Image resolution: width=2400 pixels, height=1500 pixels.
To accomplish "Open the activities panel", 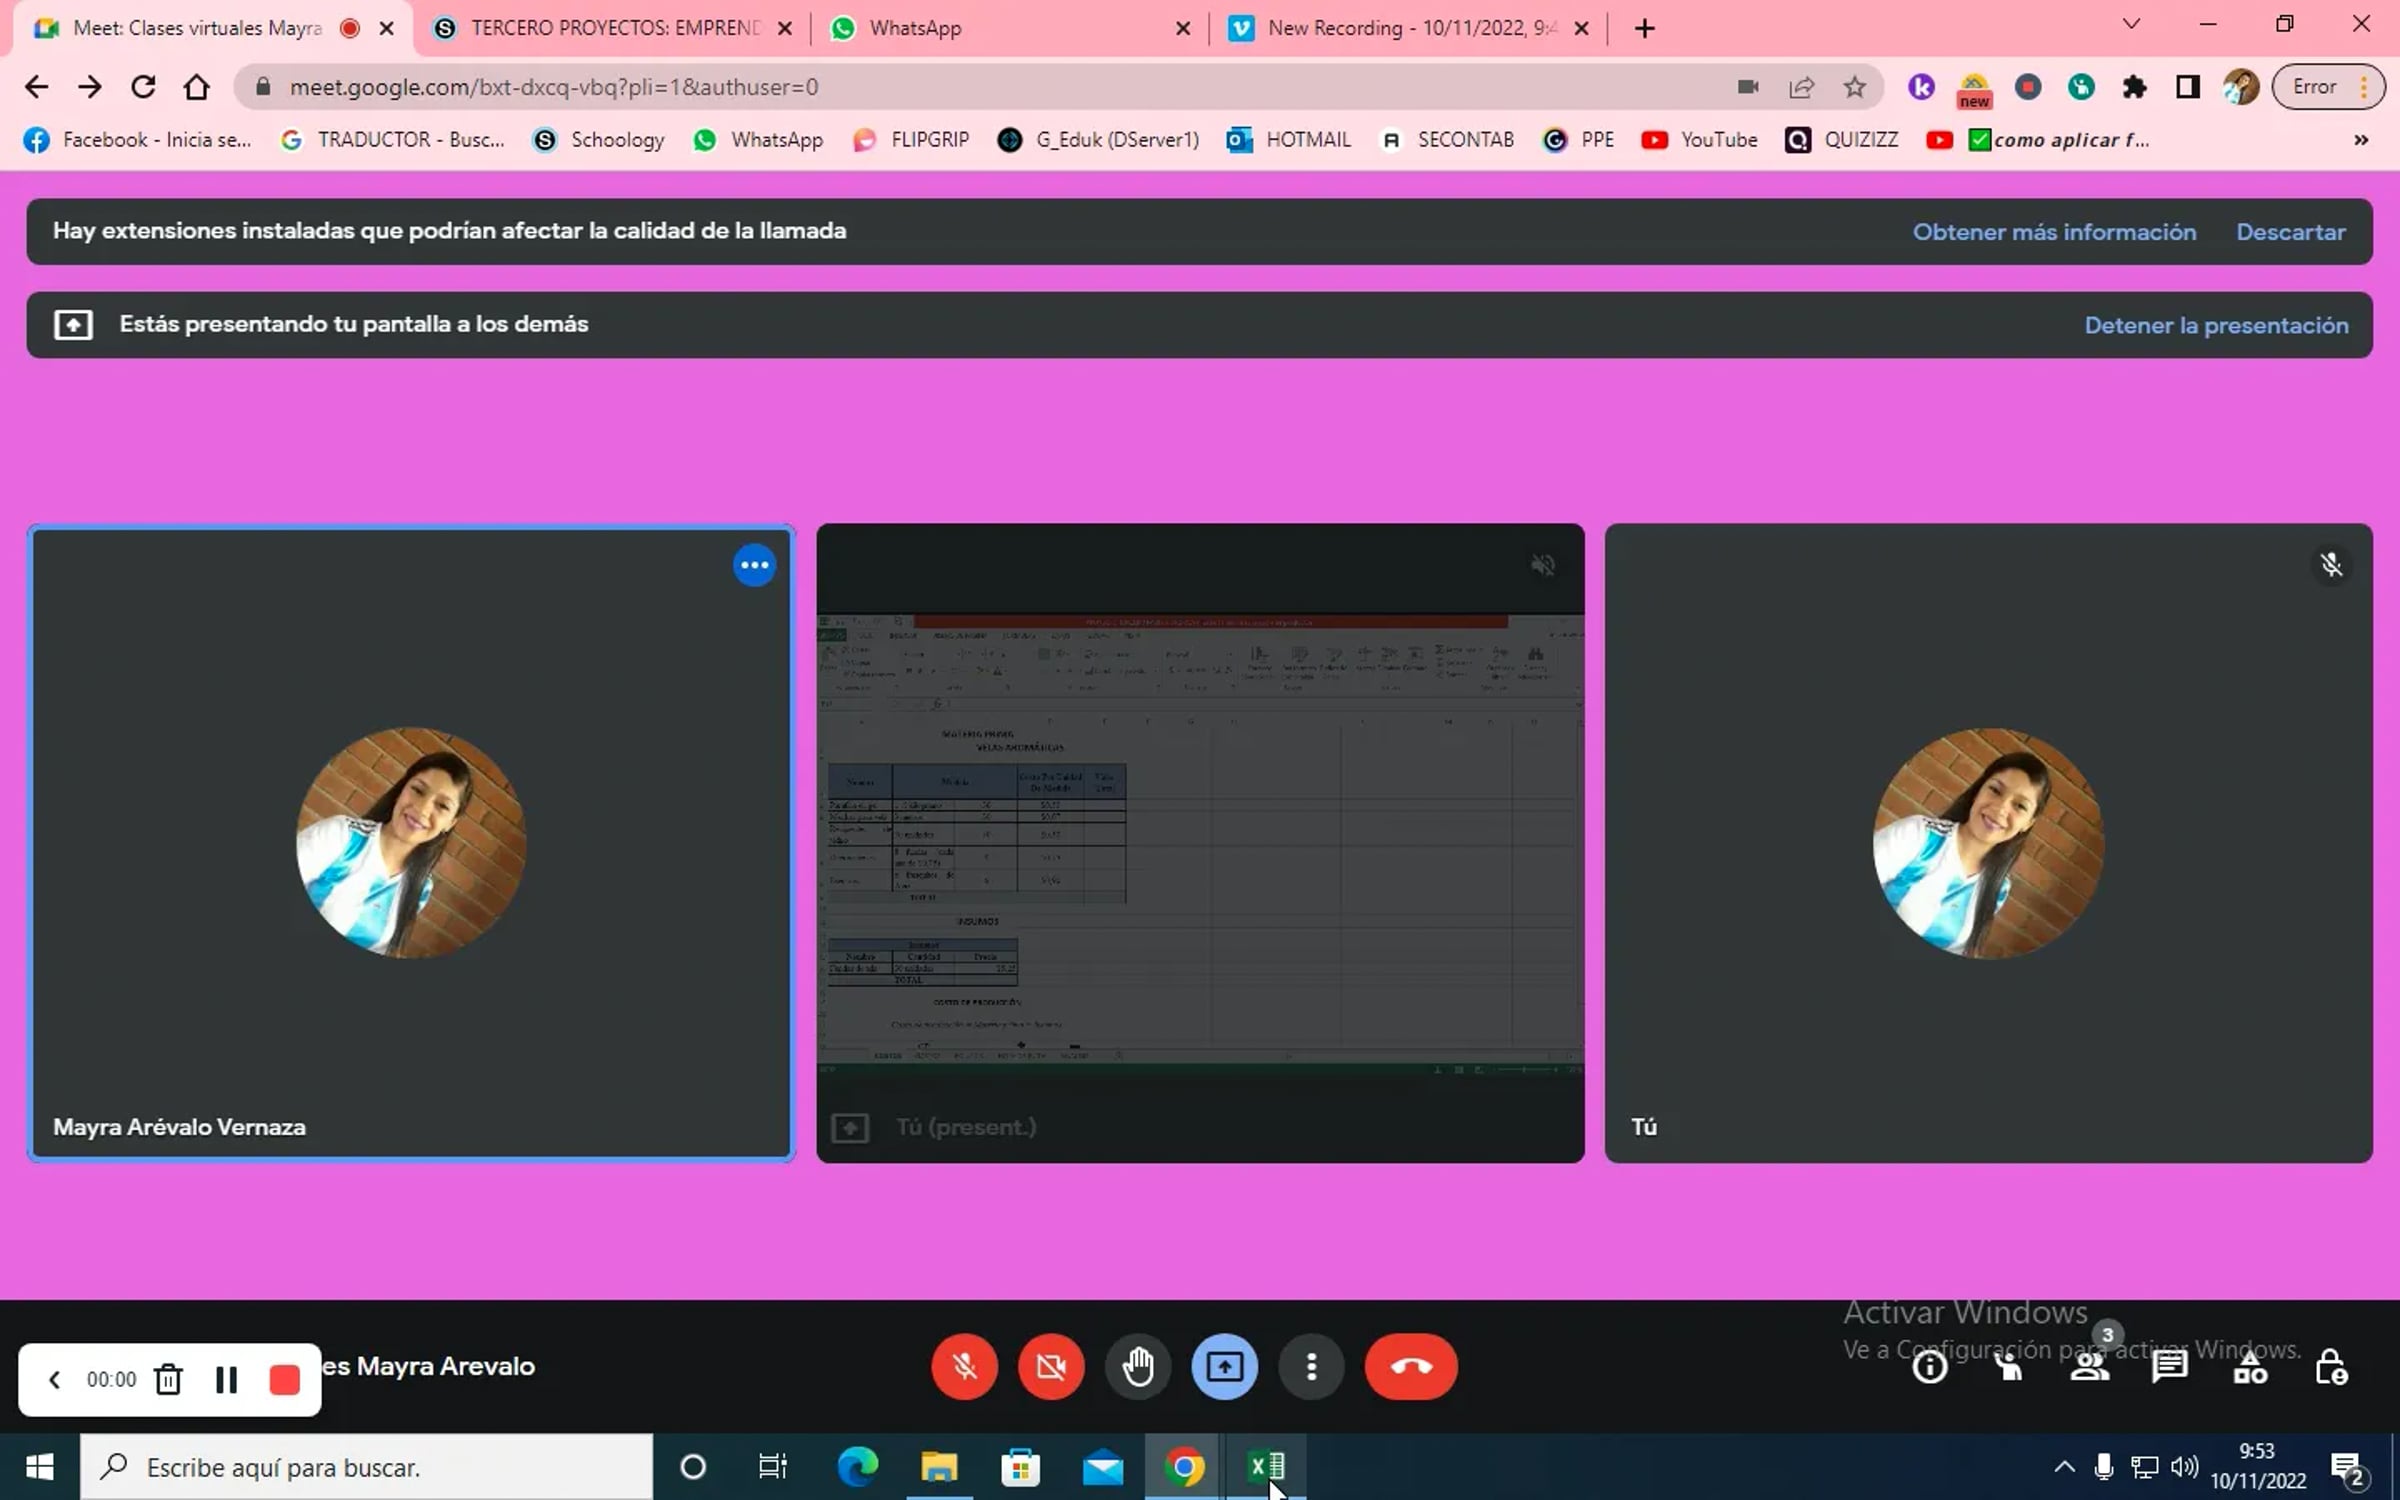I will click(x=2251, y=1367).
